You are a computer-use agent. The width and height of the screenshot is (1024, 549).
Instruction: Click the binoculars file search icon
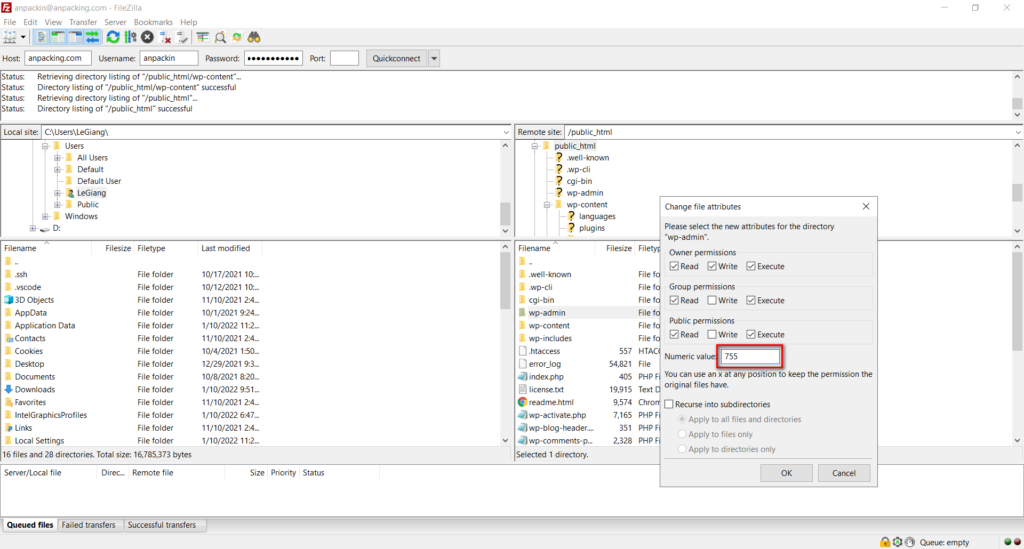[254, 37]
